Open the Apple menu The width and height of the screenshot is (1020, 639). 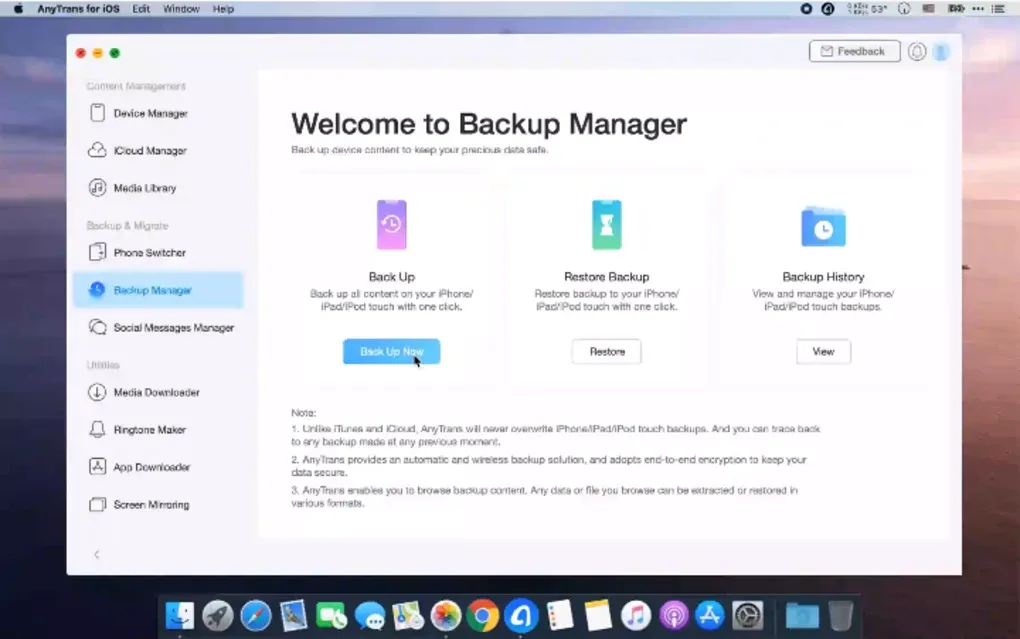[x=18, y=9]
